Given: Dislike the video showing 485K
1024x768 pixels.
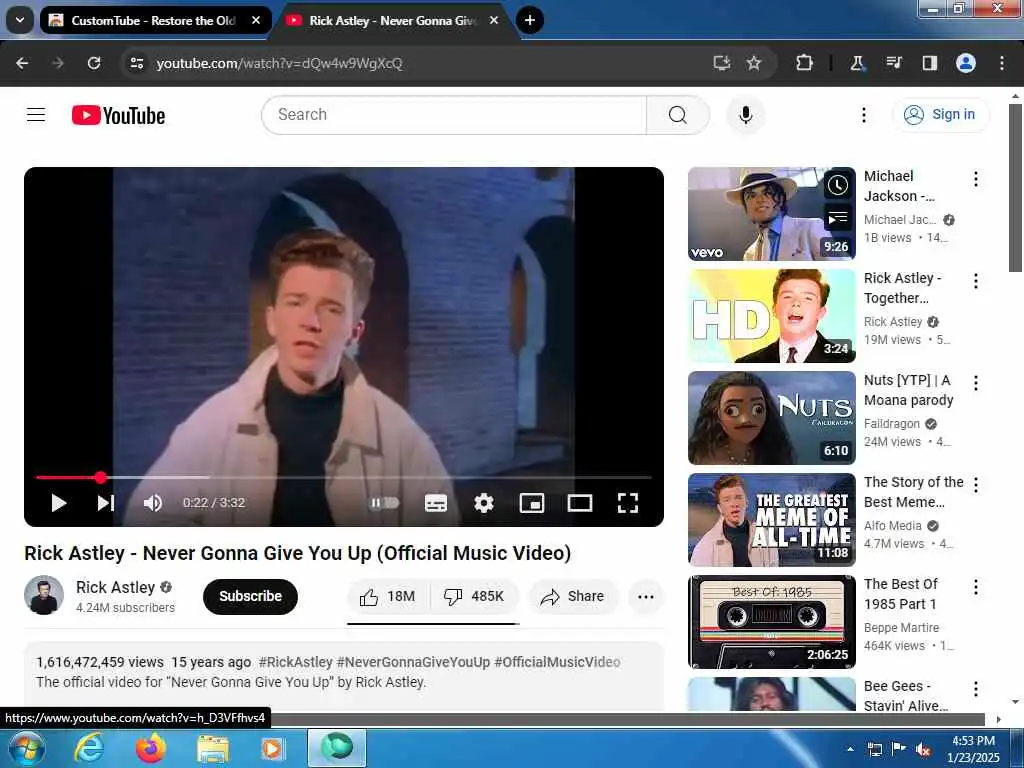Looking at the screenshot, I should 475,596.
